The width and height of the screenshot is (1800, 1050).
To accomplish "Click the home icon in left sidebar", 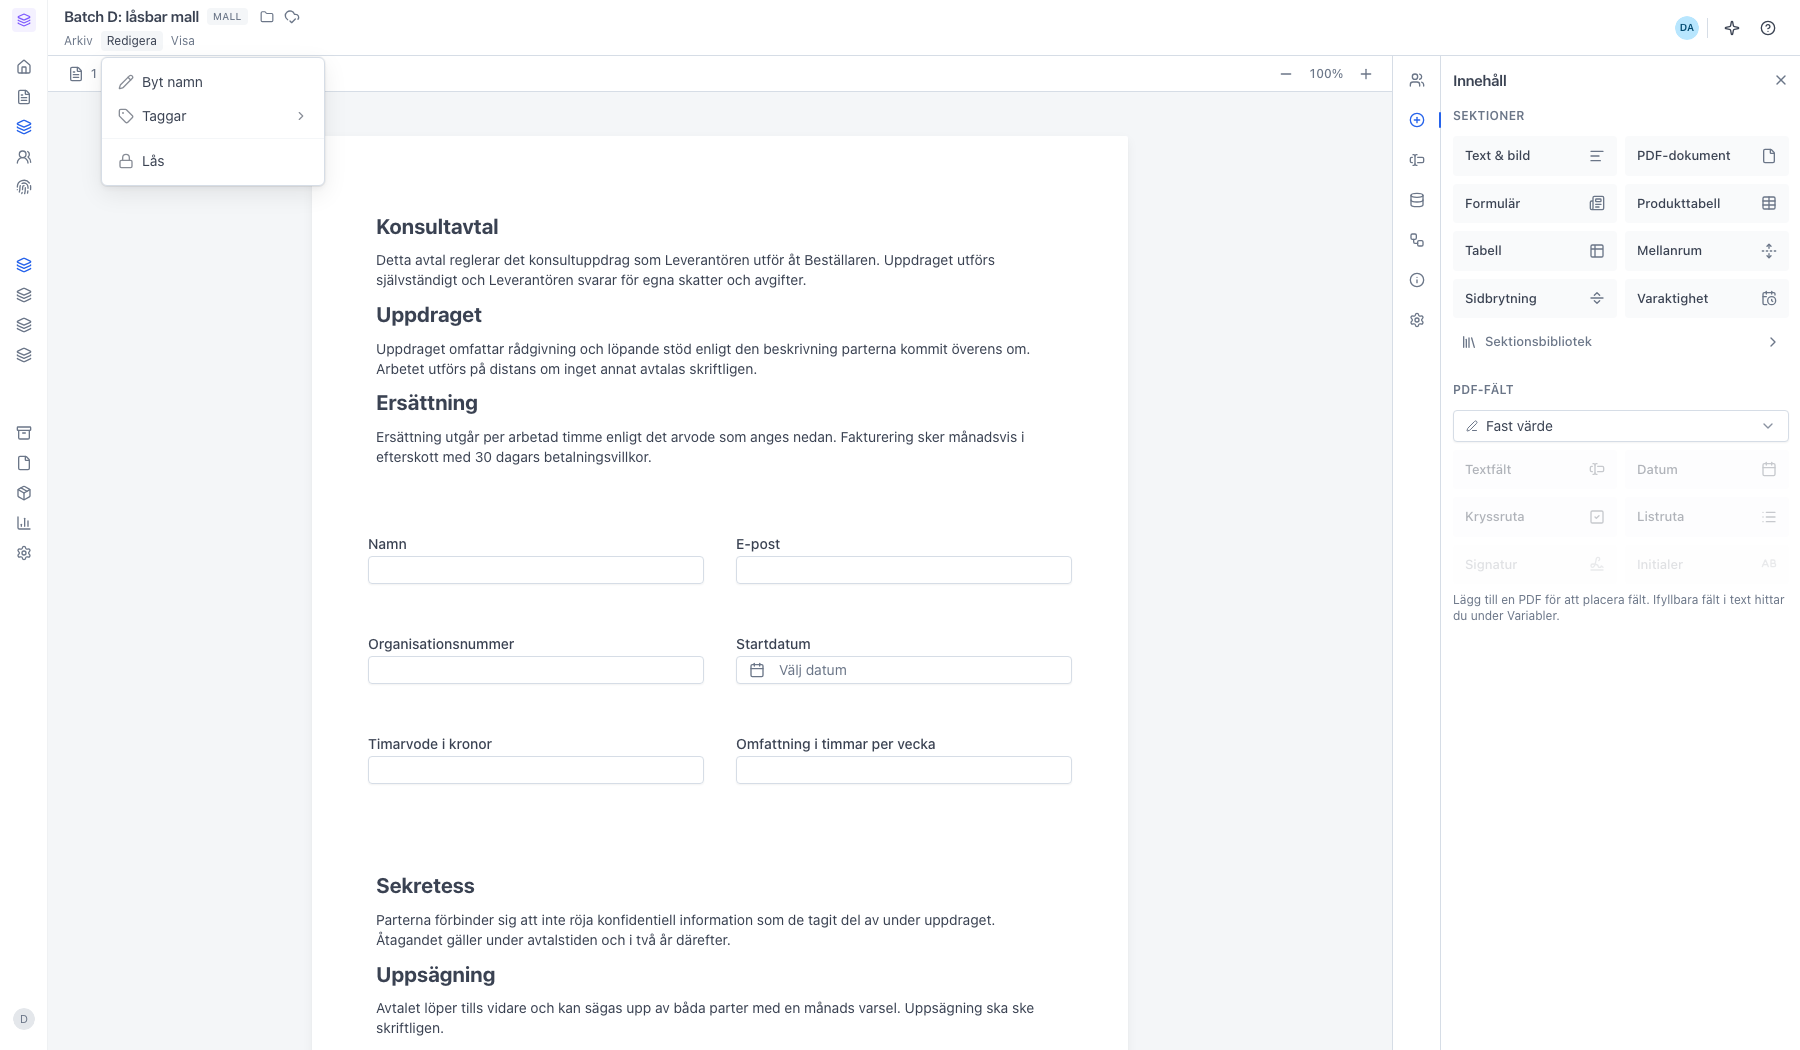I will (24, 67).
